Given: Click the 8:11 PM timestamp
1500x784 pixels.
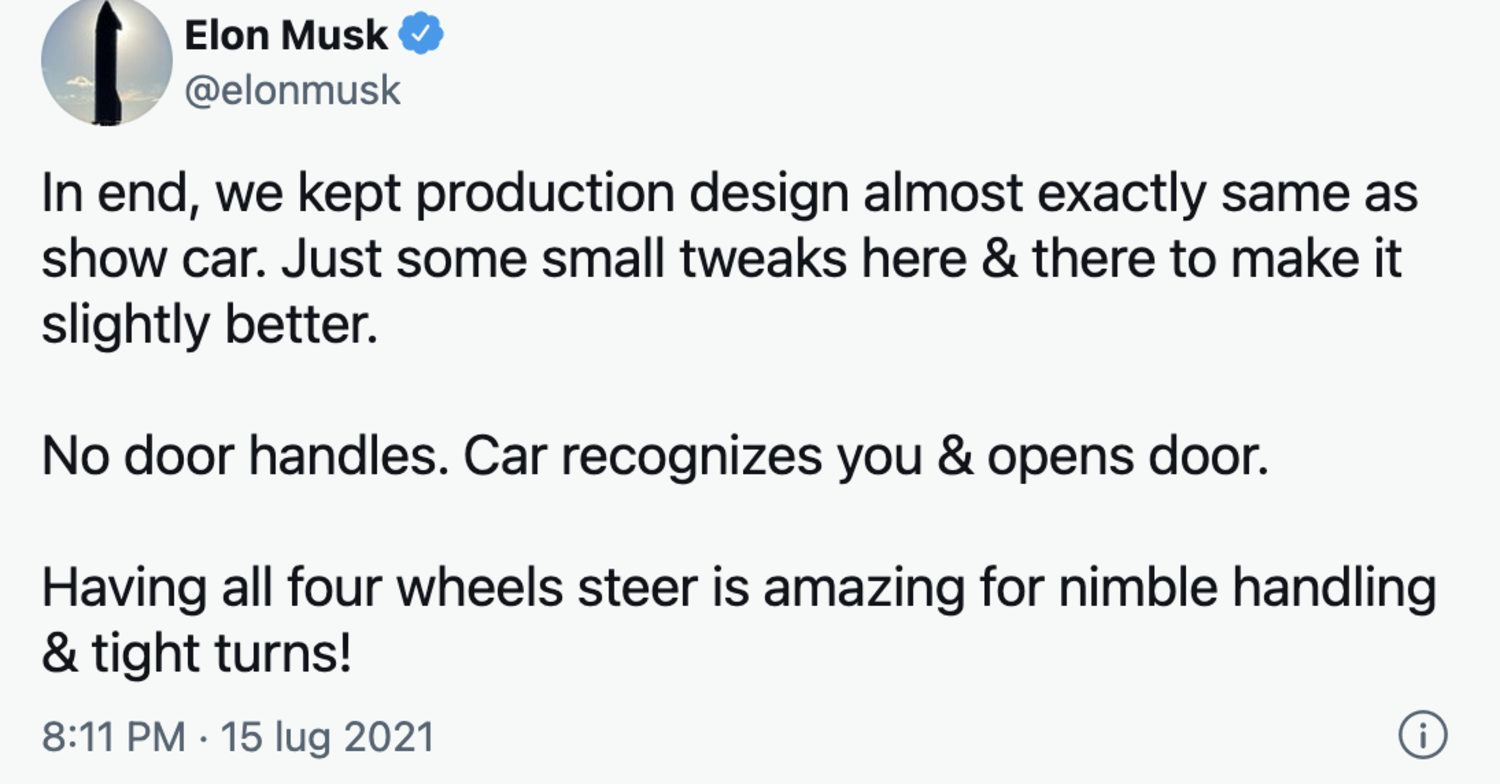Looking at the screenshot, I should click(x=113, y=737).
